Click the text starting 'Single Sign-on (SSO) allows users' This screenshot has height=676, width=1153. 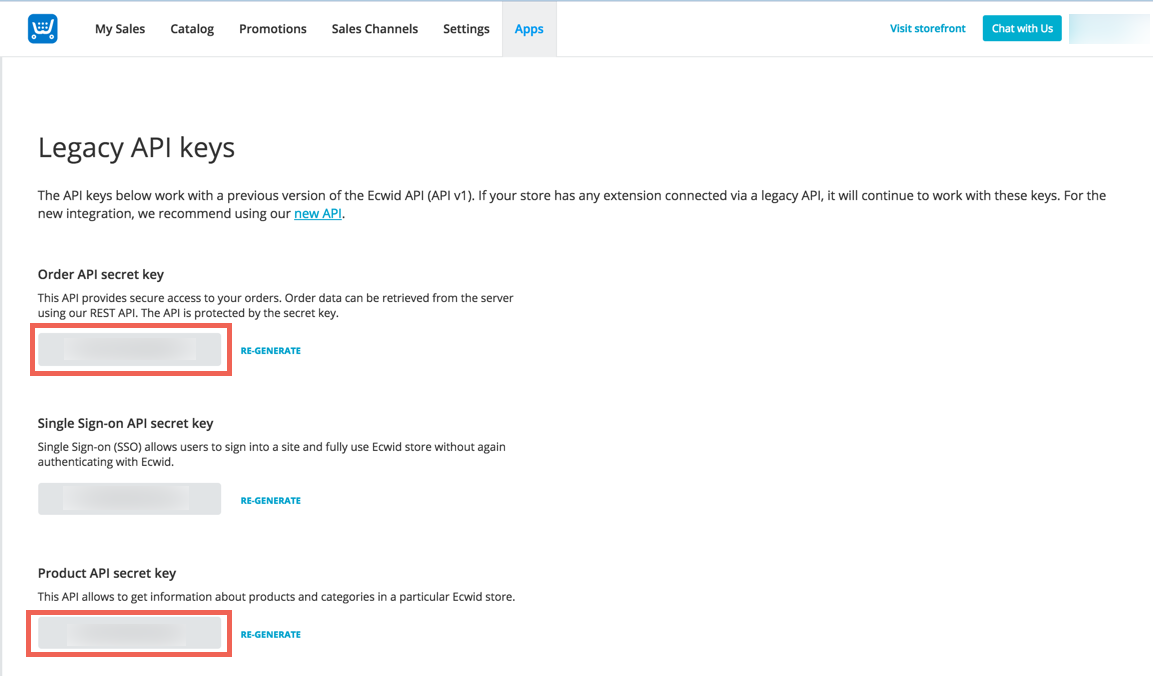pyautogui.click(x=272, y=455)
